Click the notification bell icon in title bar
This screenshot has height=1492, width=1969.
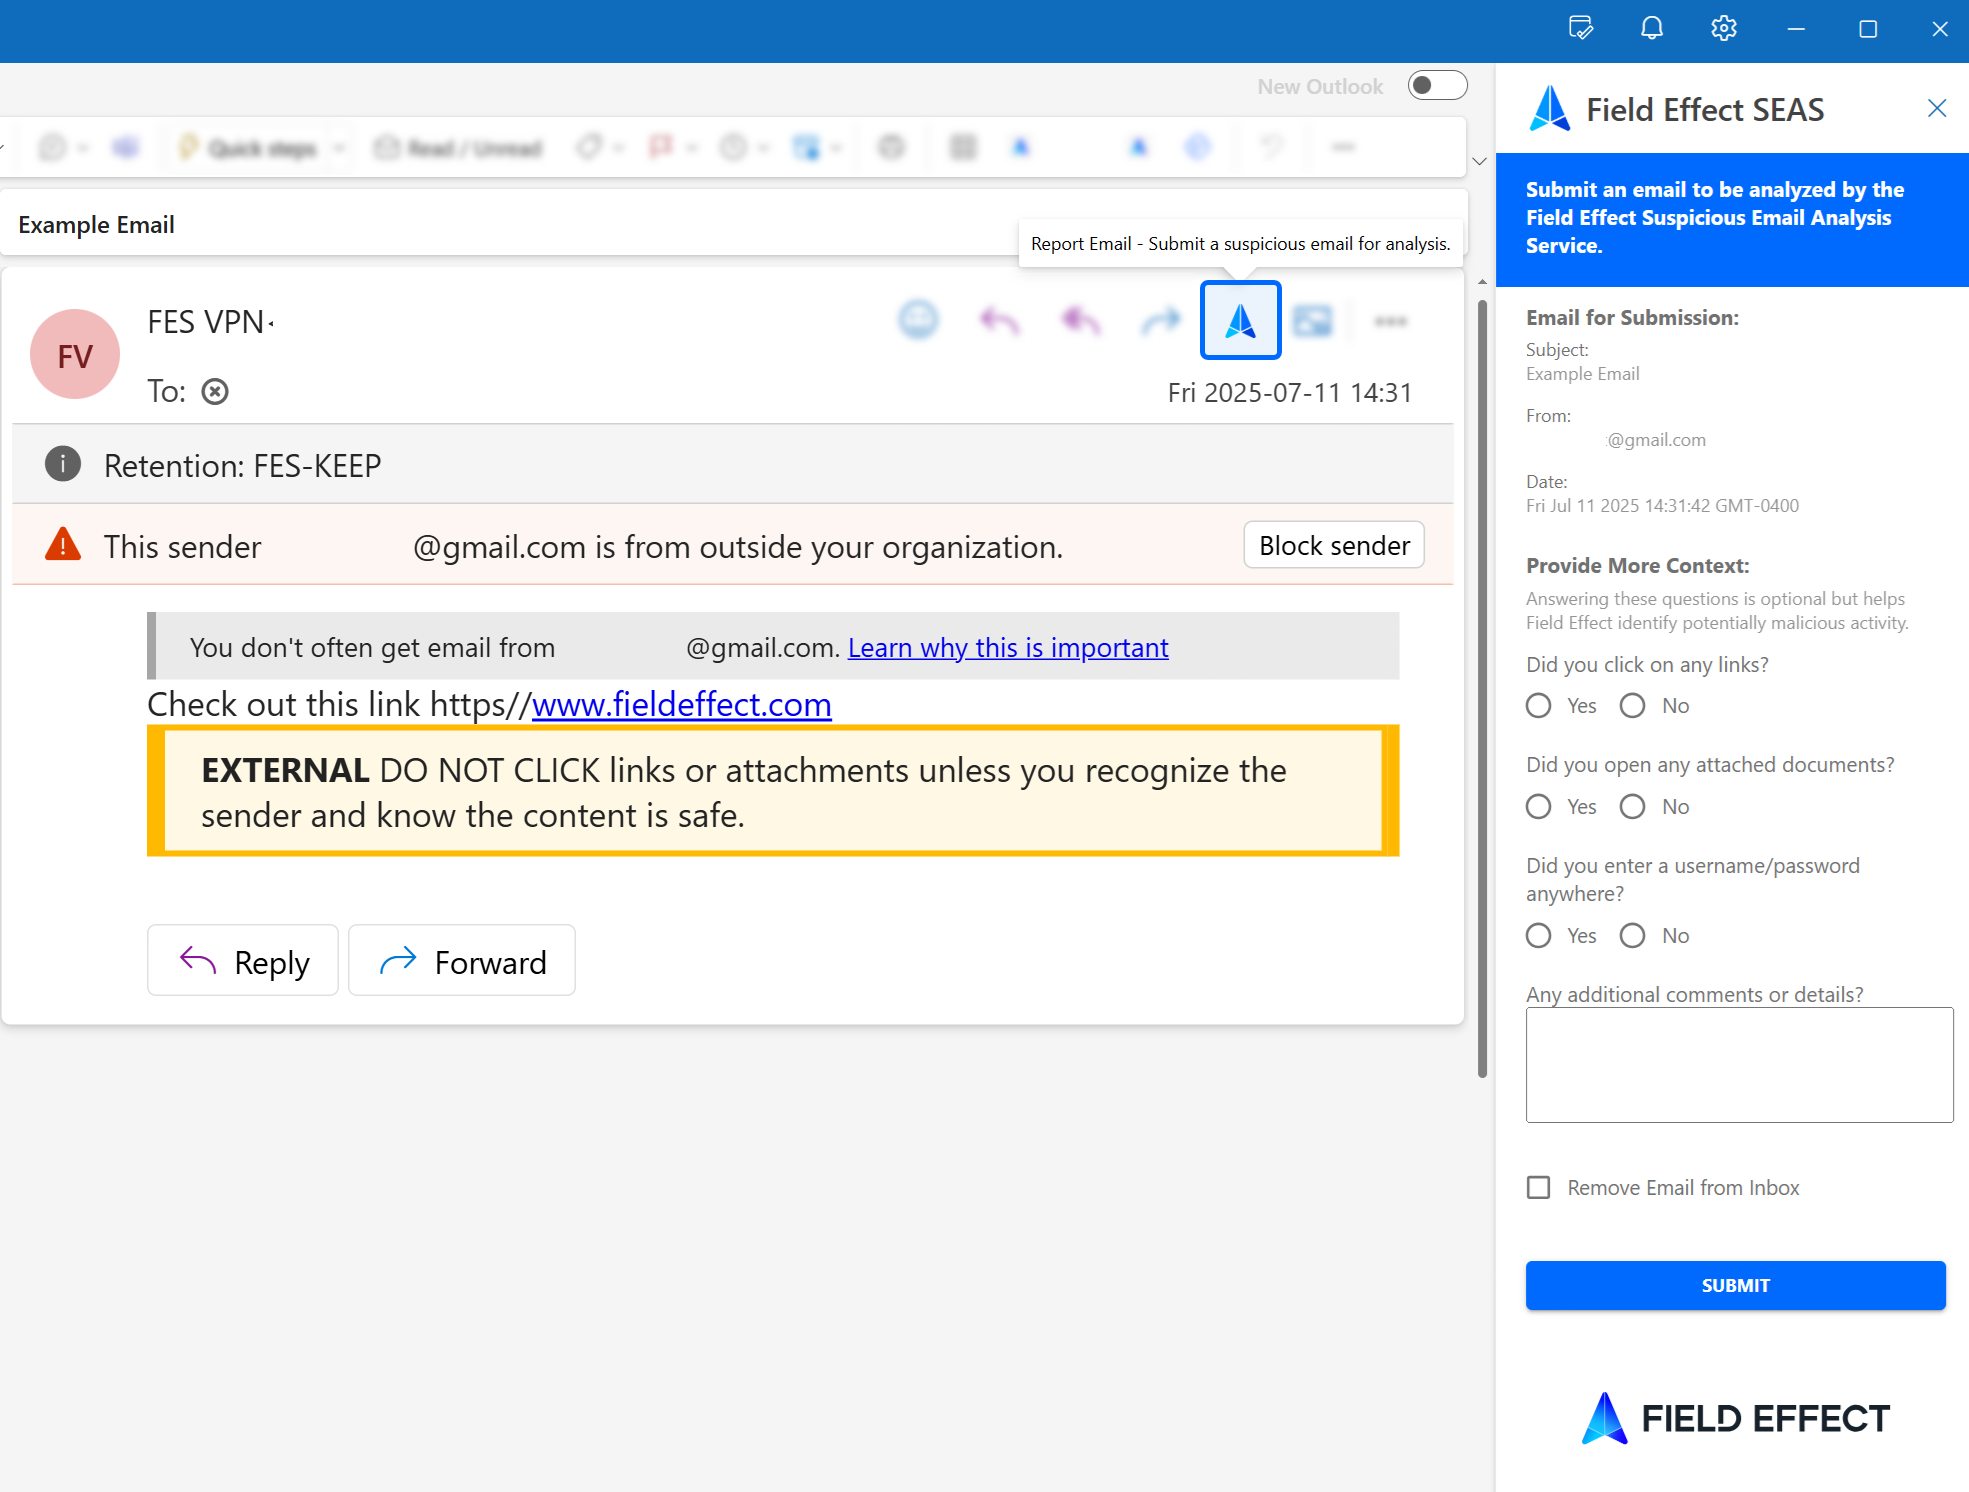pos(1652,29)
